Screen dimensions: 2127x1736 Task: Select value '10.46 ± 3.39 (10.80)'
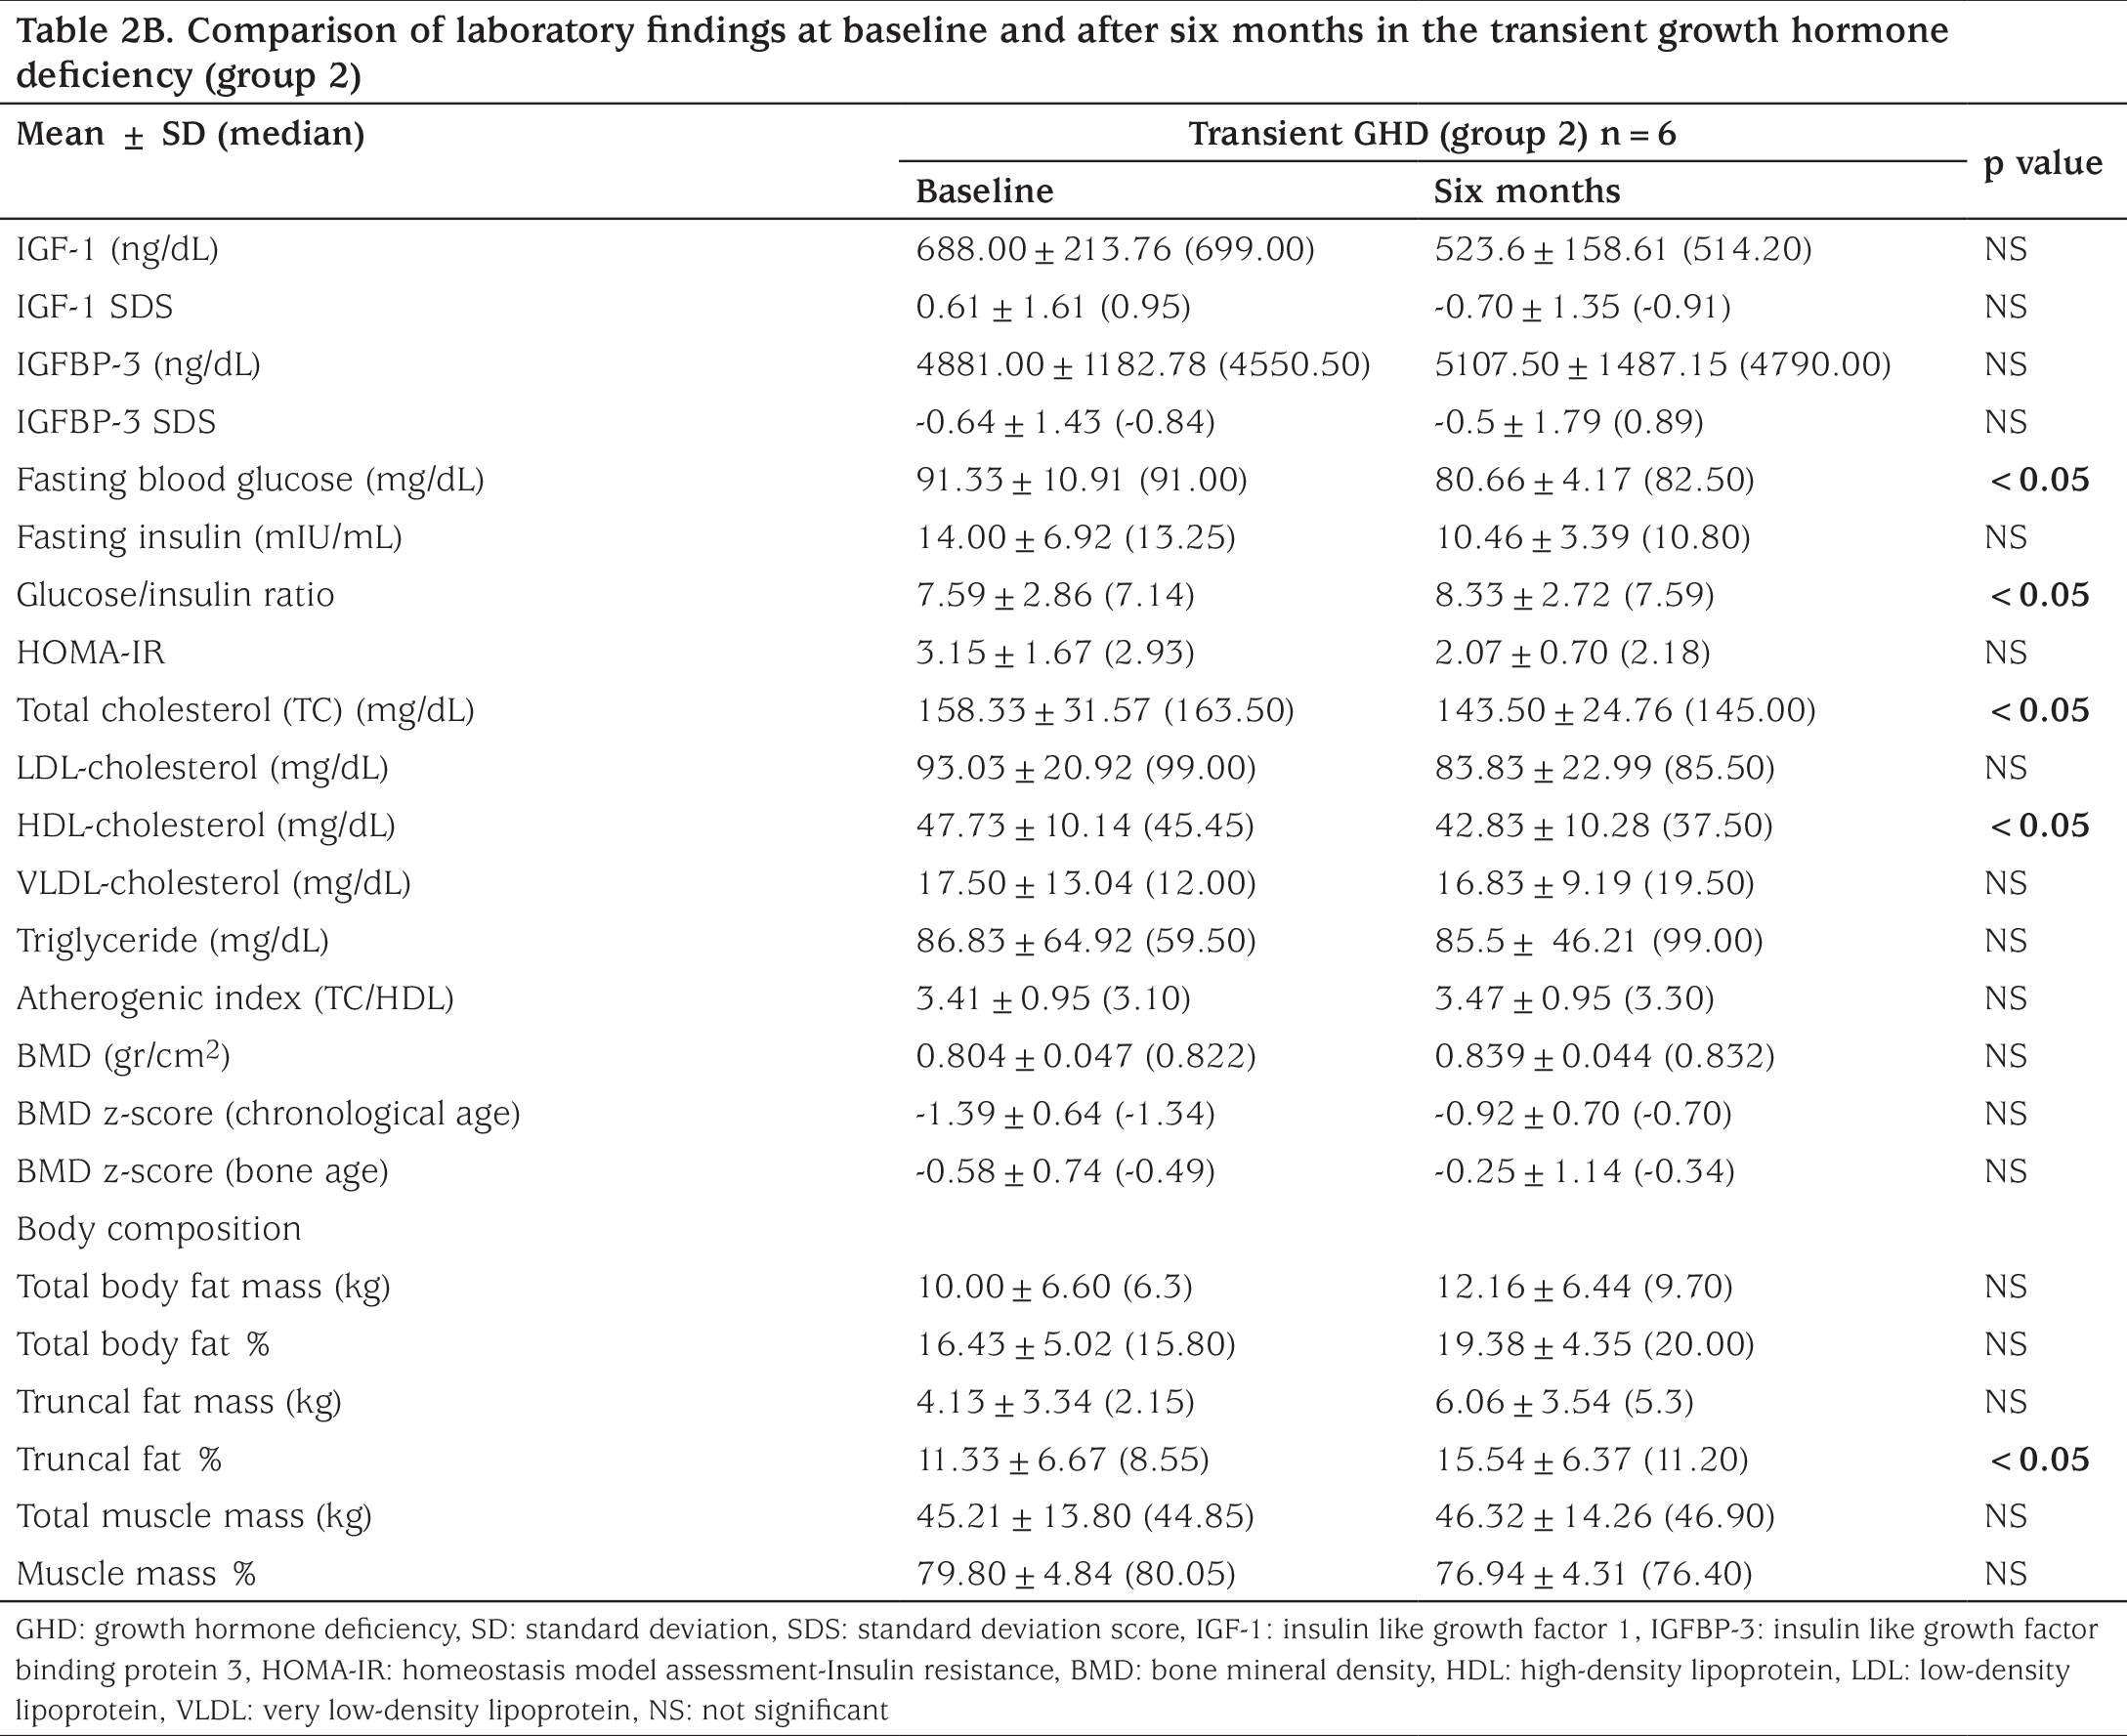pyautogui.click(x=1592, y=537)
